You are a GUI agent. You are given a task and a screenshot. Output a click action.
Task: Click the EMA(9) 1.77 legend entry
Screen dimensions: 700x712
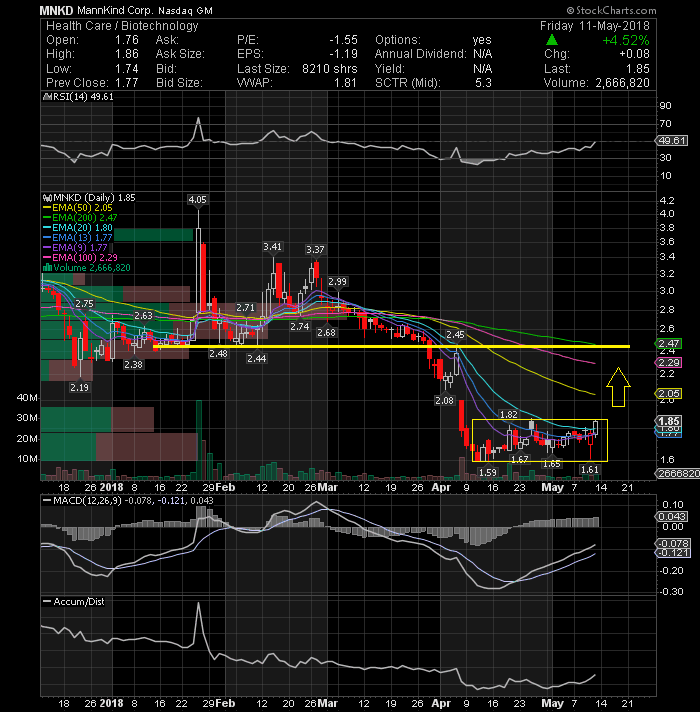coord(75,248)
